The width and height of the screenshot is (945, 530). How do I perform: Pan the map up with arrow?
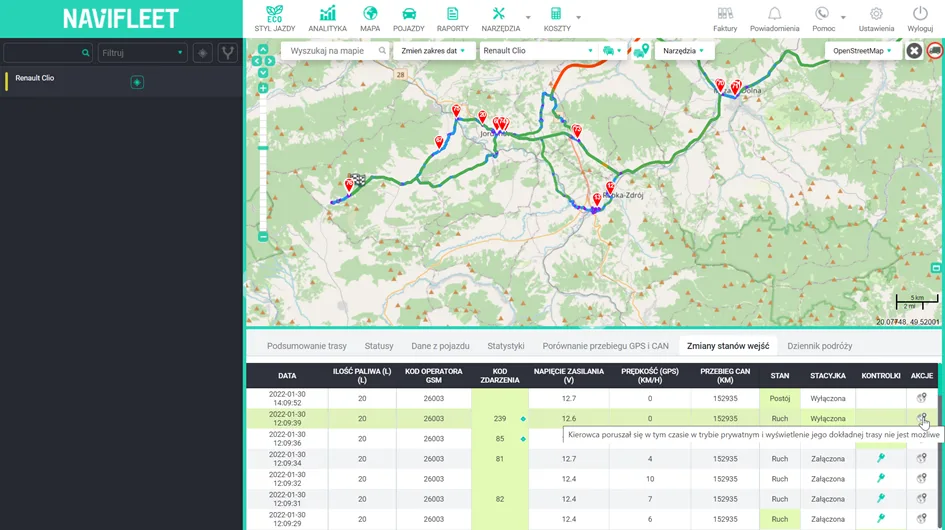263,49
